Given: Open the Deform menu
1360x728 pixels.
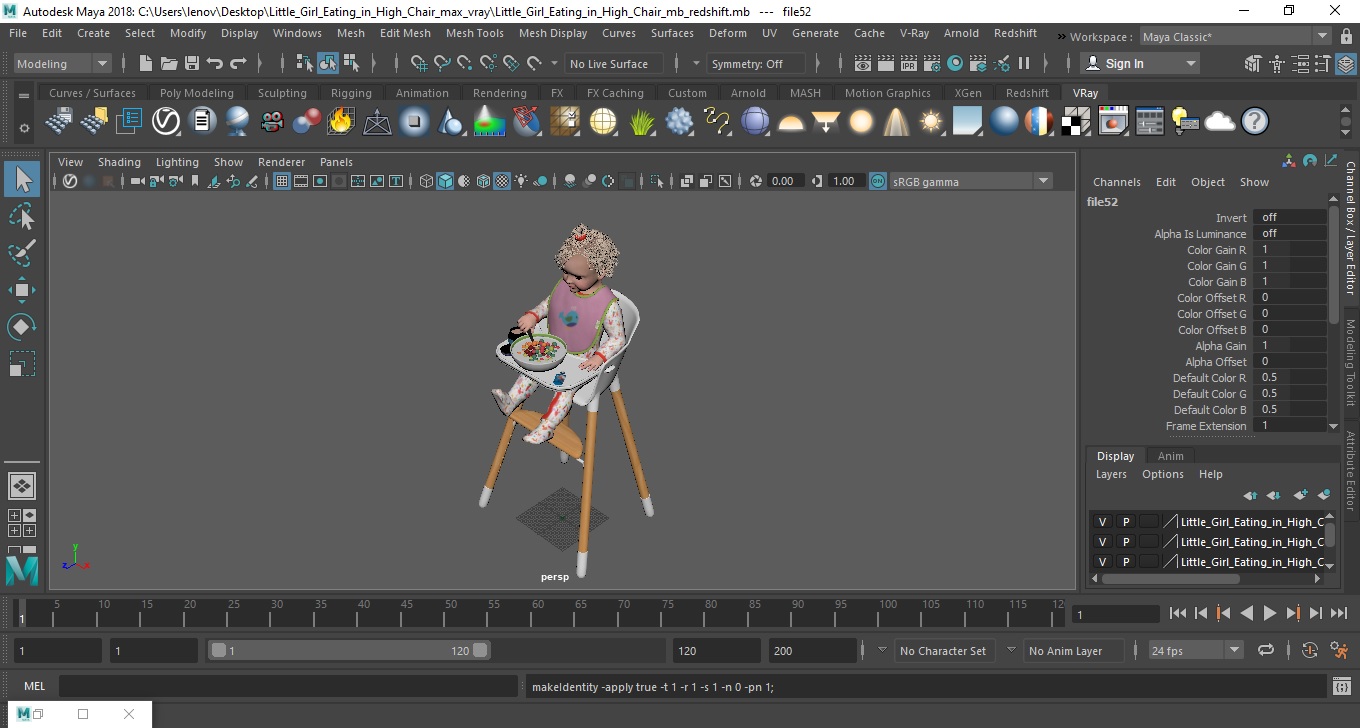Looking at the screenshot, I should point(727,33).
